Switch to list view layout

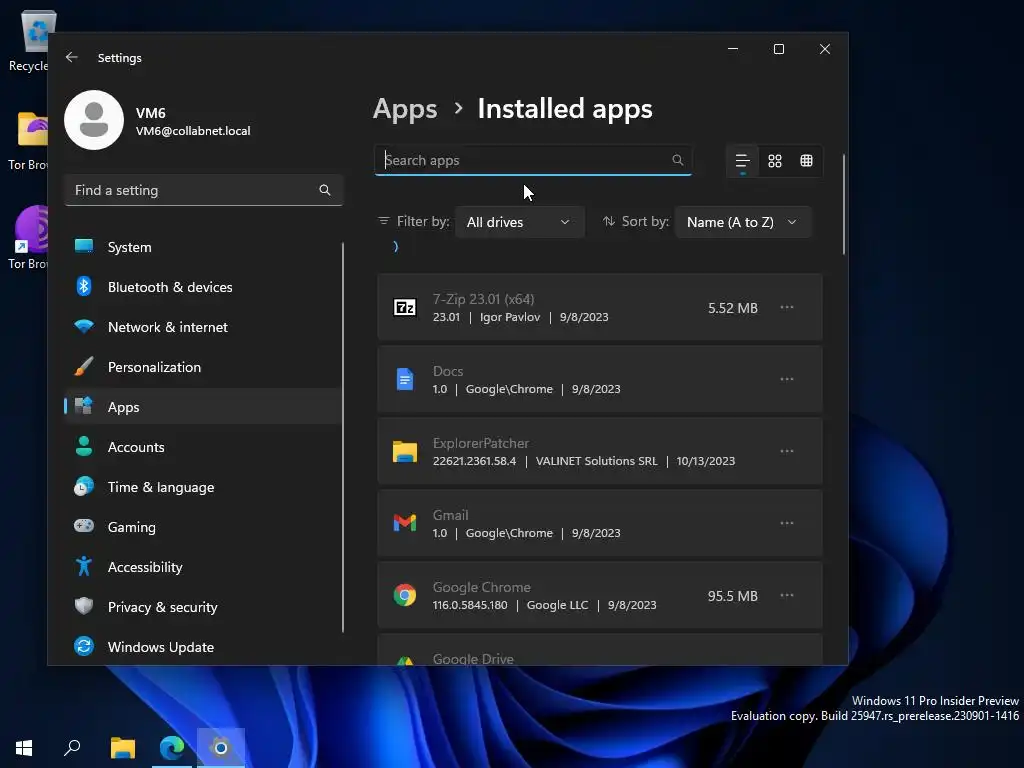click(743, 161)
